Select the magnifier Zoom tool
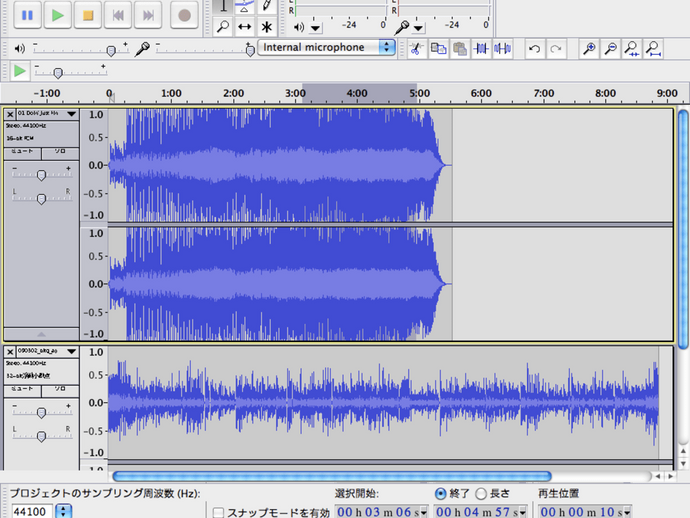 tap(223, 27)
